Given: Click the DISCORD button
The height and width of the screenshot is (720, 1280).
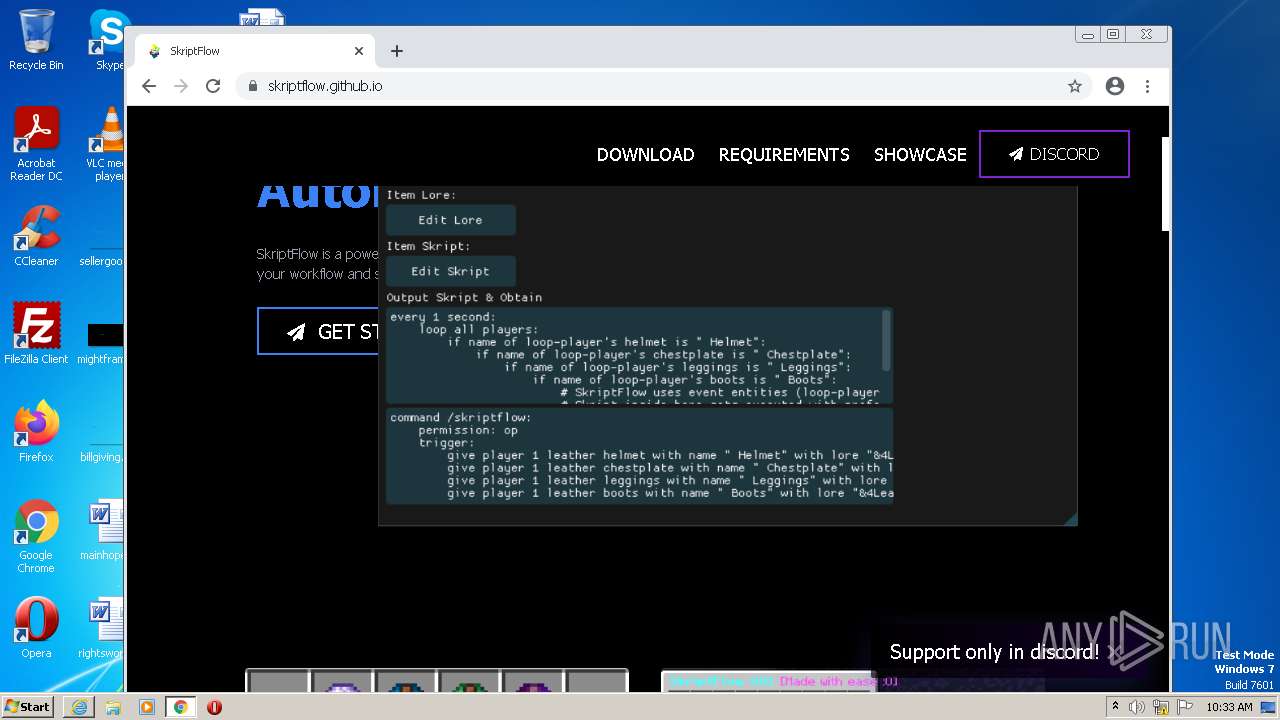Looking at the screenshot, I should [1054, 154].
